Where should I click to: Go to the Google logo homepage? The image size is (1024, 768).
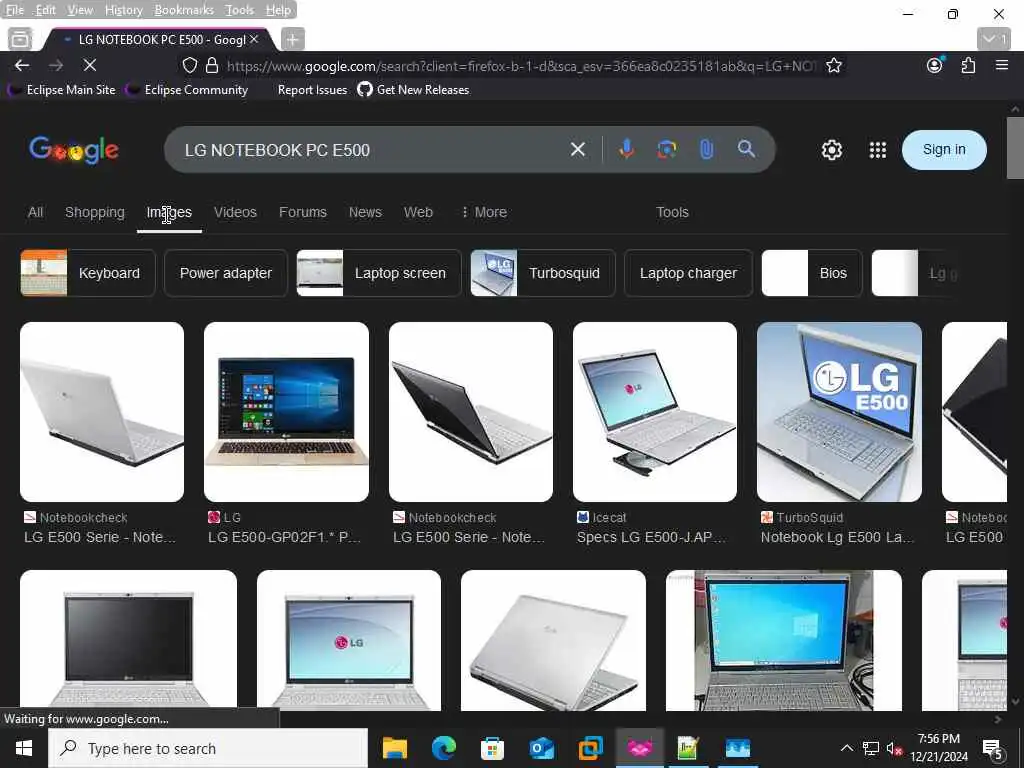(74, 150)
